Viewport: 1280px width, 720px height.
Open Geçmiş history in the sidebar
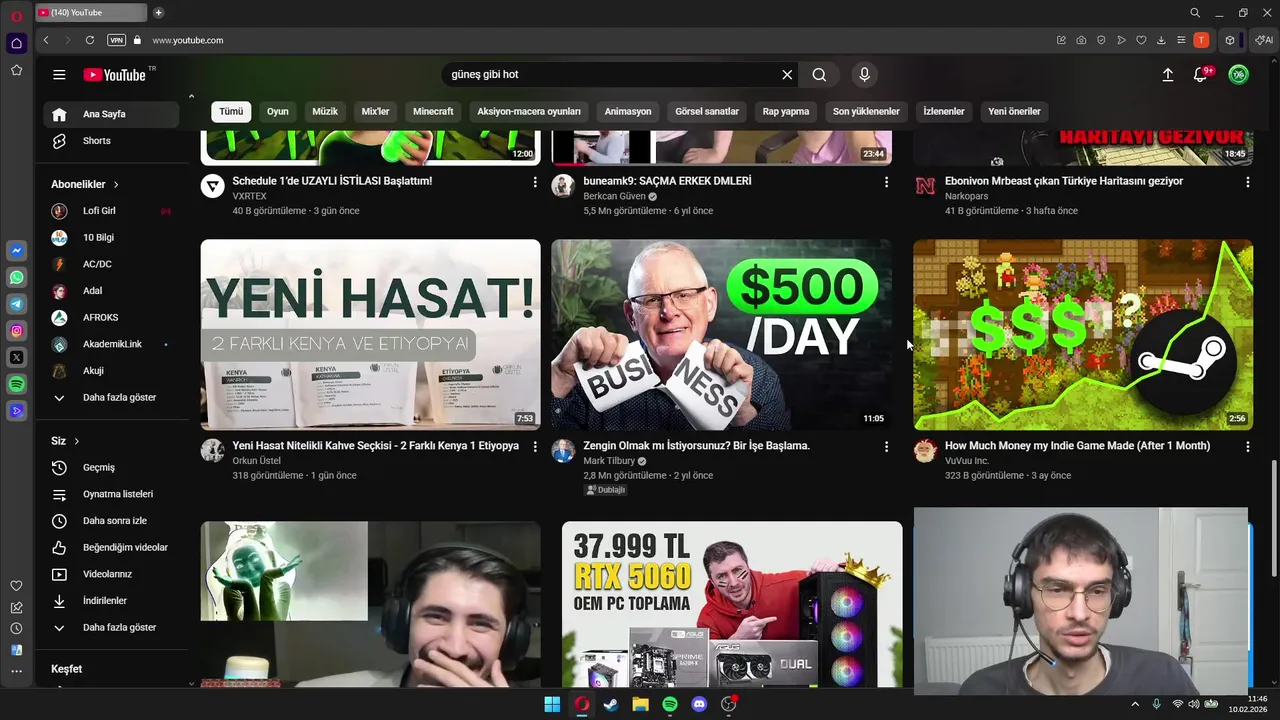(x=111, y=468)
